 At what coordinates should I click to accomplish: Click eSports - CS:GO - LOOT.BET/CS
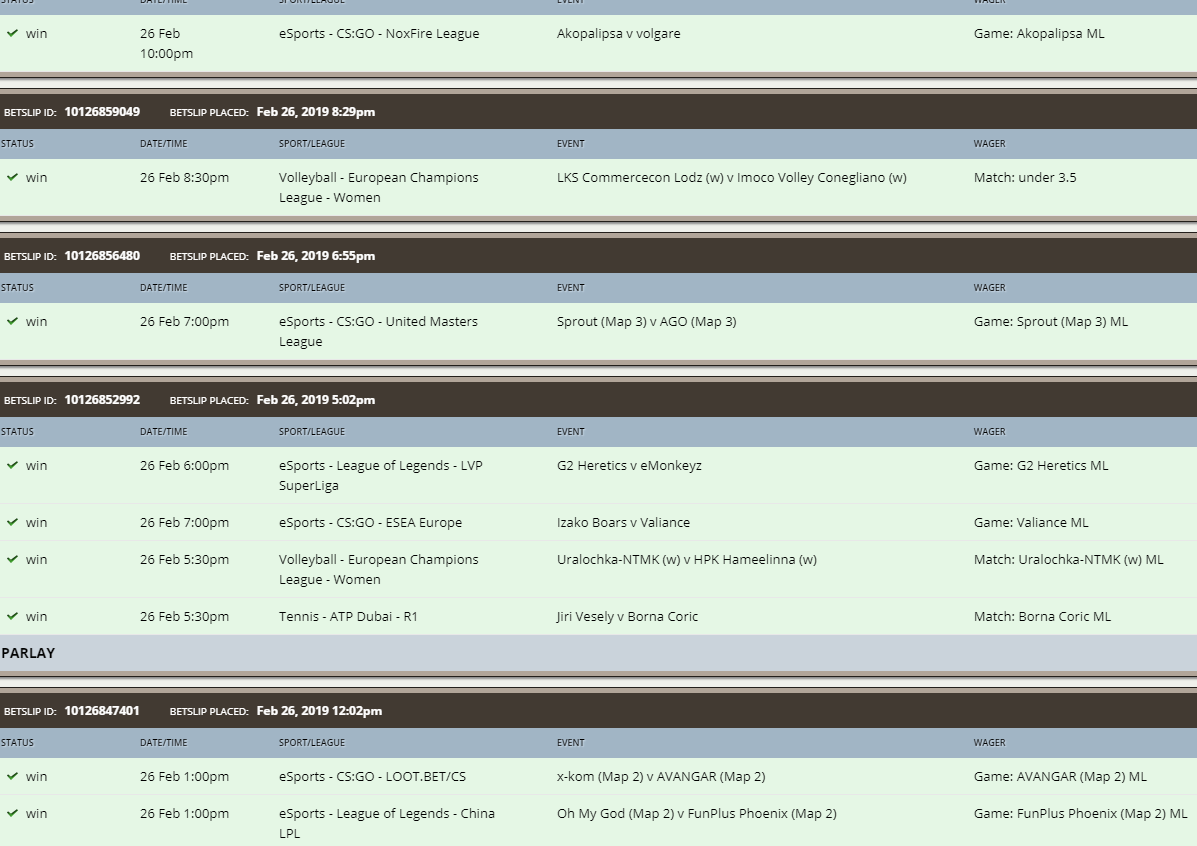[x=372, y=777]
